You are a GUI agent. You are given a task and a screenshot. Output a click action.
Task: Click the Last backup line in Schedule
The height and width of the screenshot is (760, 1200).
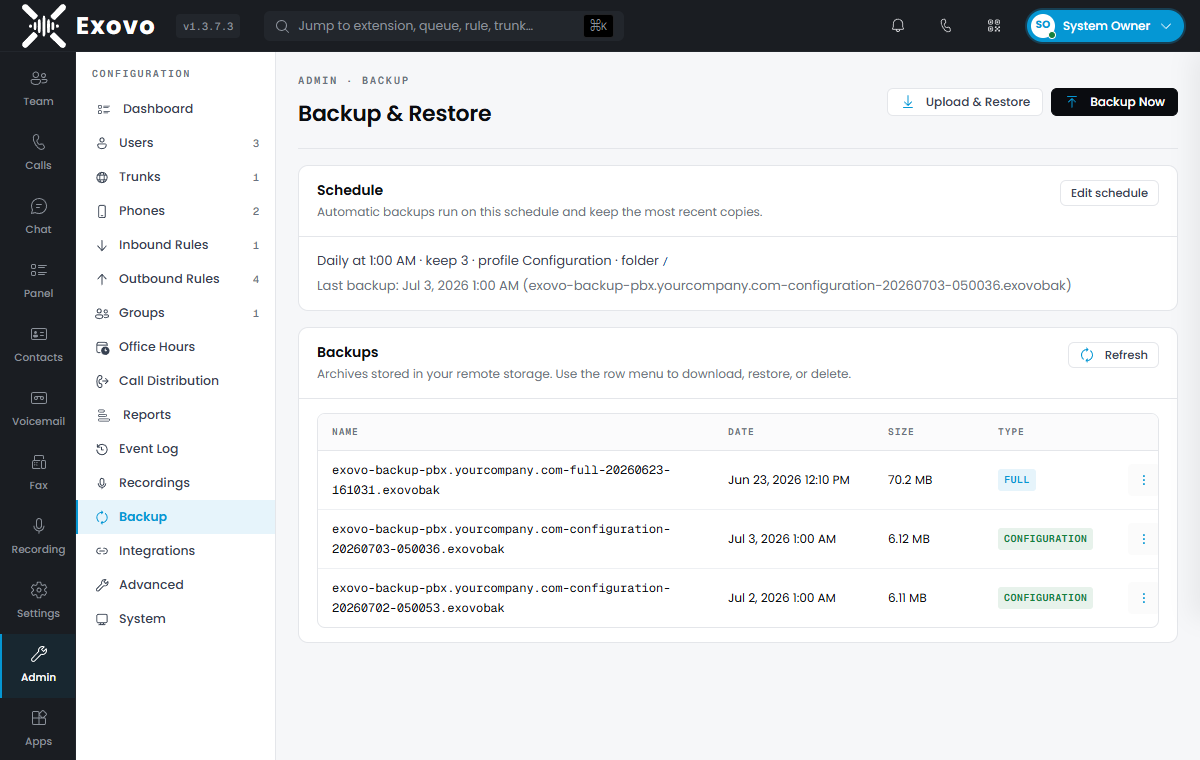(694, 285)
